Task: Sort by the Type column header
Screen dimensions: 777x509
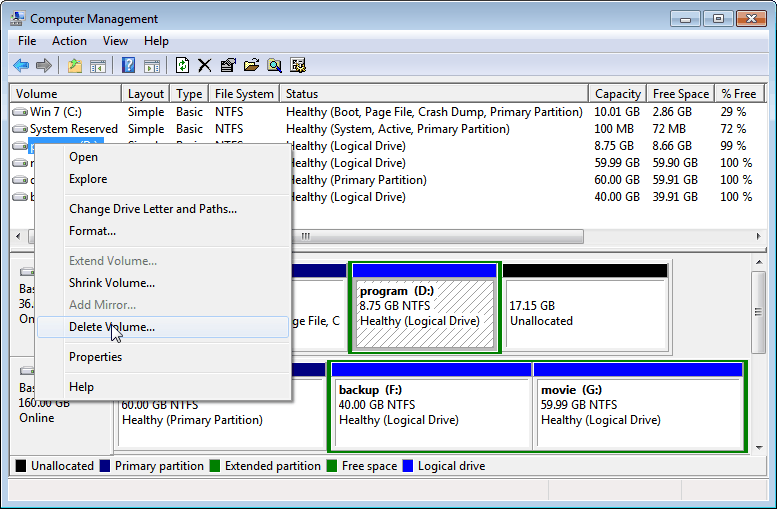Action: tap(189, 94)
